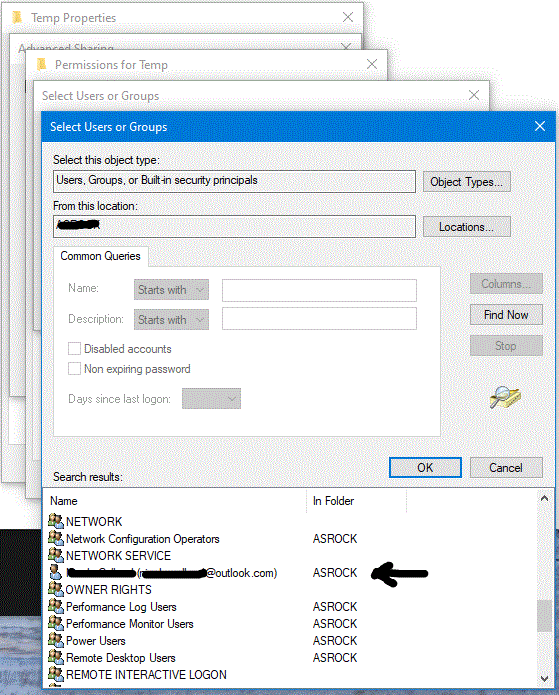Image resolution: width=559 pixels, height=695 pixels.
Task: Select OWNER RIGHTS in results
Action: coord(109,590)
